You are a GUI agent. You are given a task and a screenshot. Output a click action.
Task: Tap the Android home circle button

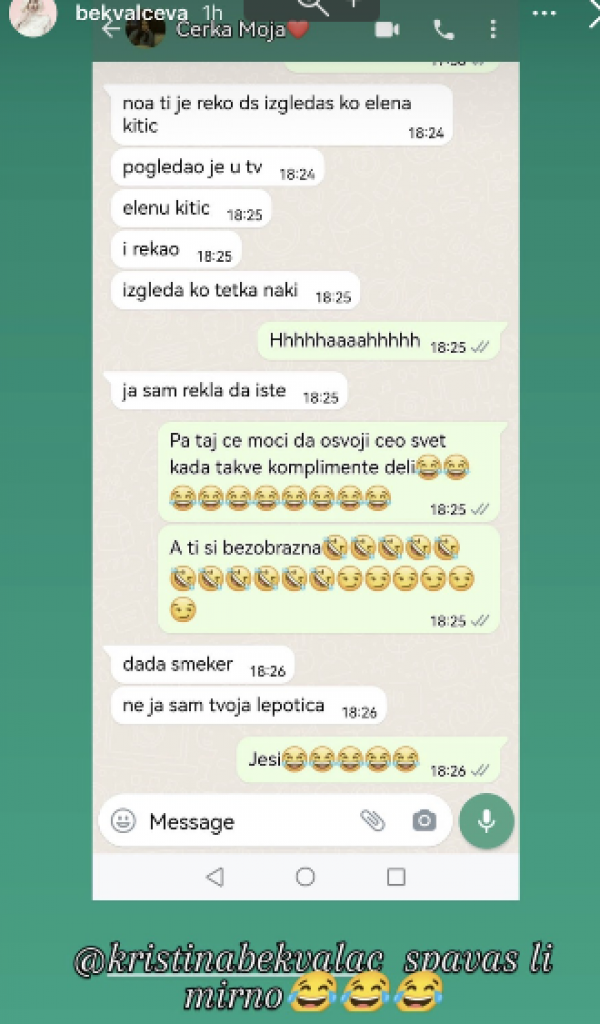(306, 876)
